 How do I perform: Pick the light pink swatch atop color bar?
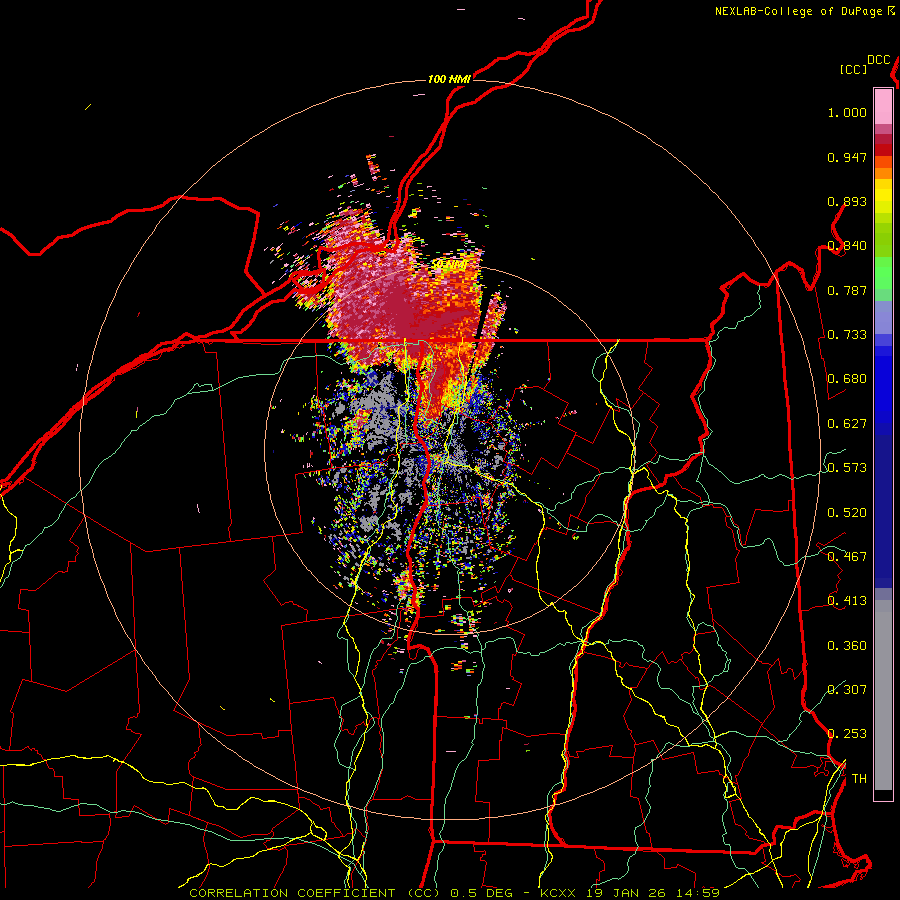[883, 107]
